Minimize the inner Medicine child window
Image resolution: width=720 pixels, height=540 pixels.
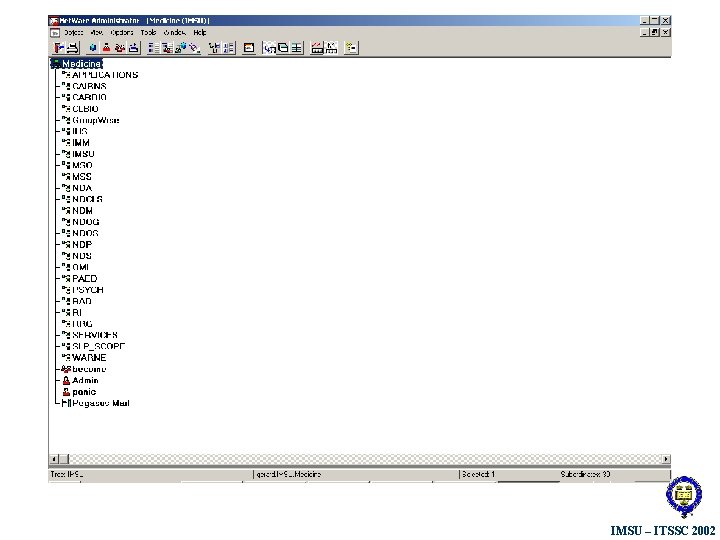645,32
